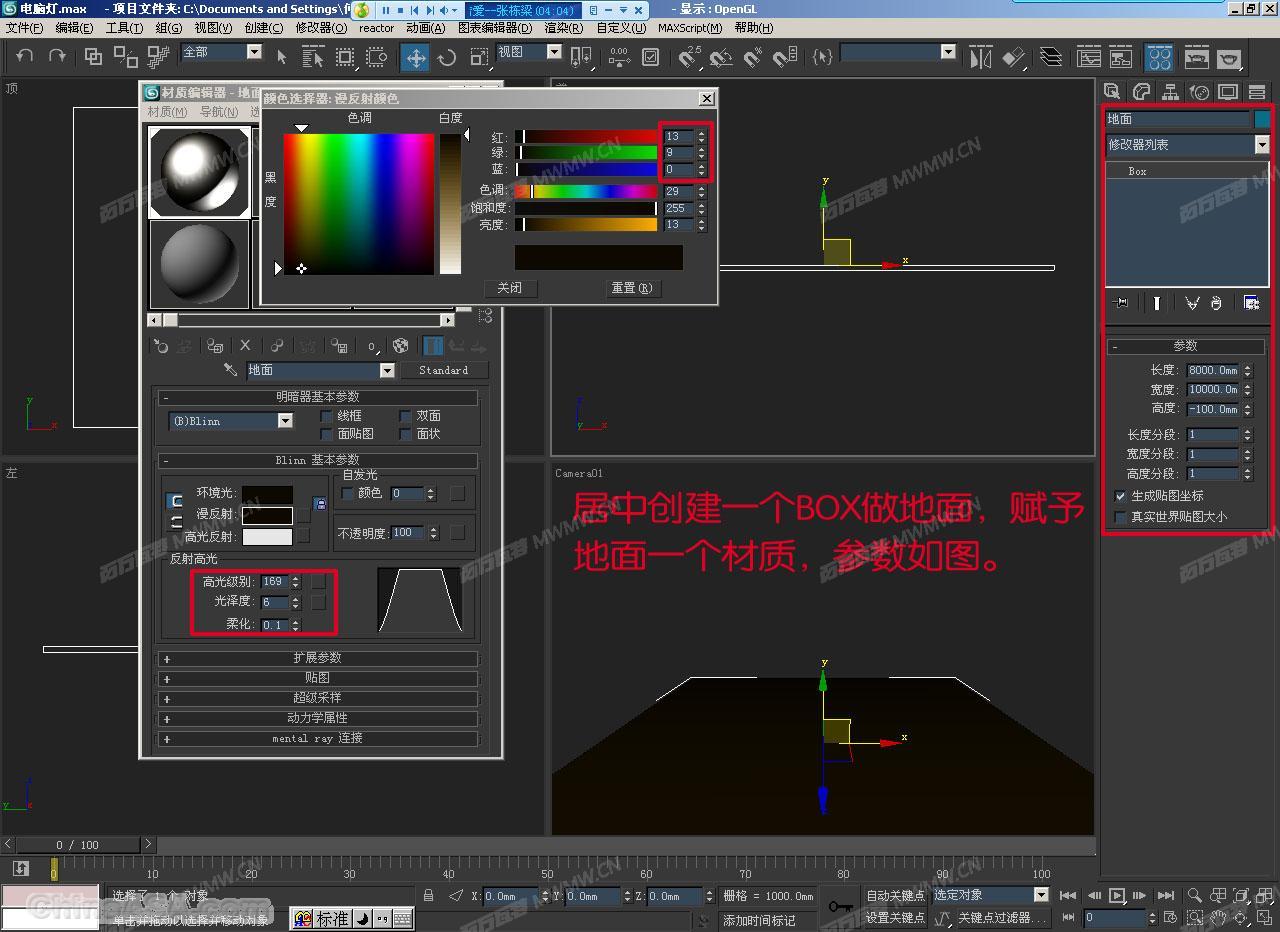Check 真实世界贴图大小 checkbox
The height and width of the screenshot is (932, 1280).
tap(1121, 517)
